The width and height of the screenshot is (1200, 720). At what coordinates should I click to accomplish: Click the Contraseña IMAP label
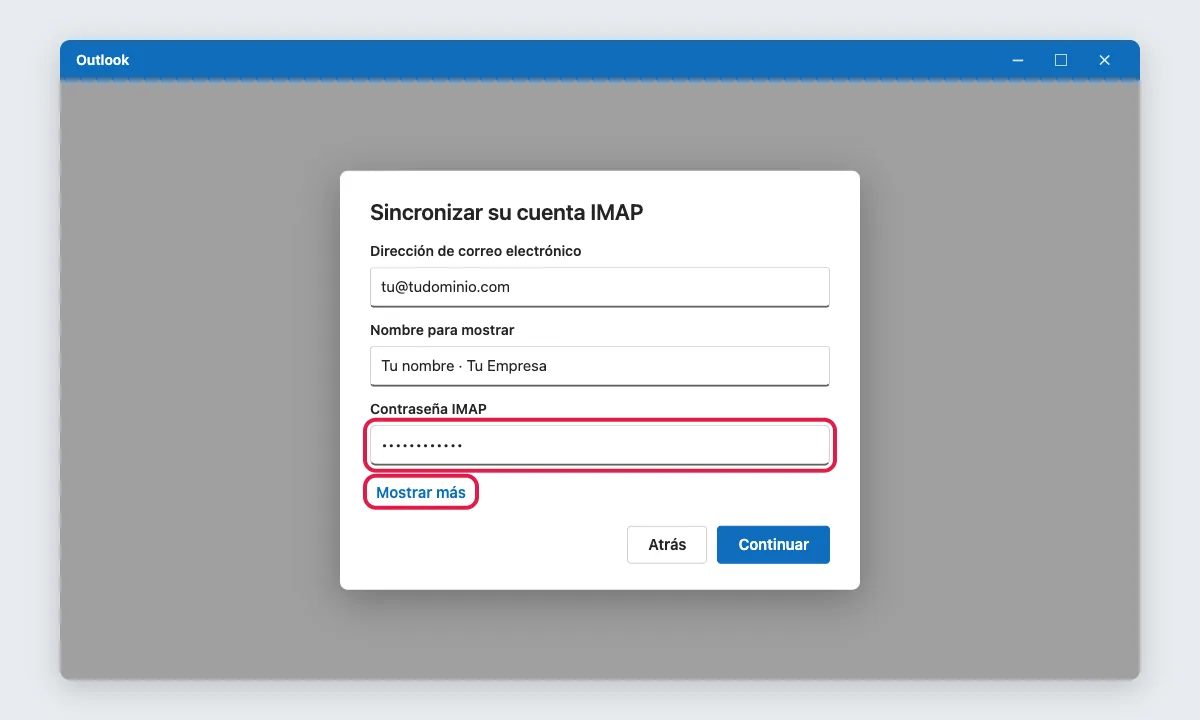point(428,409)
